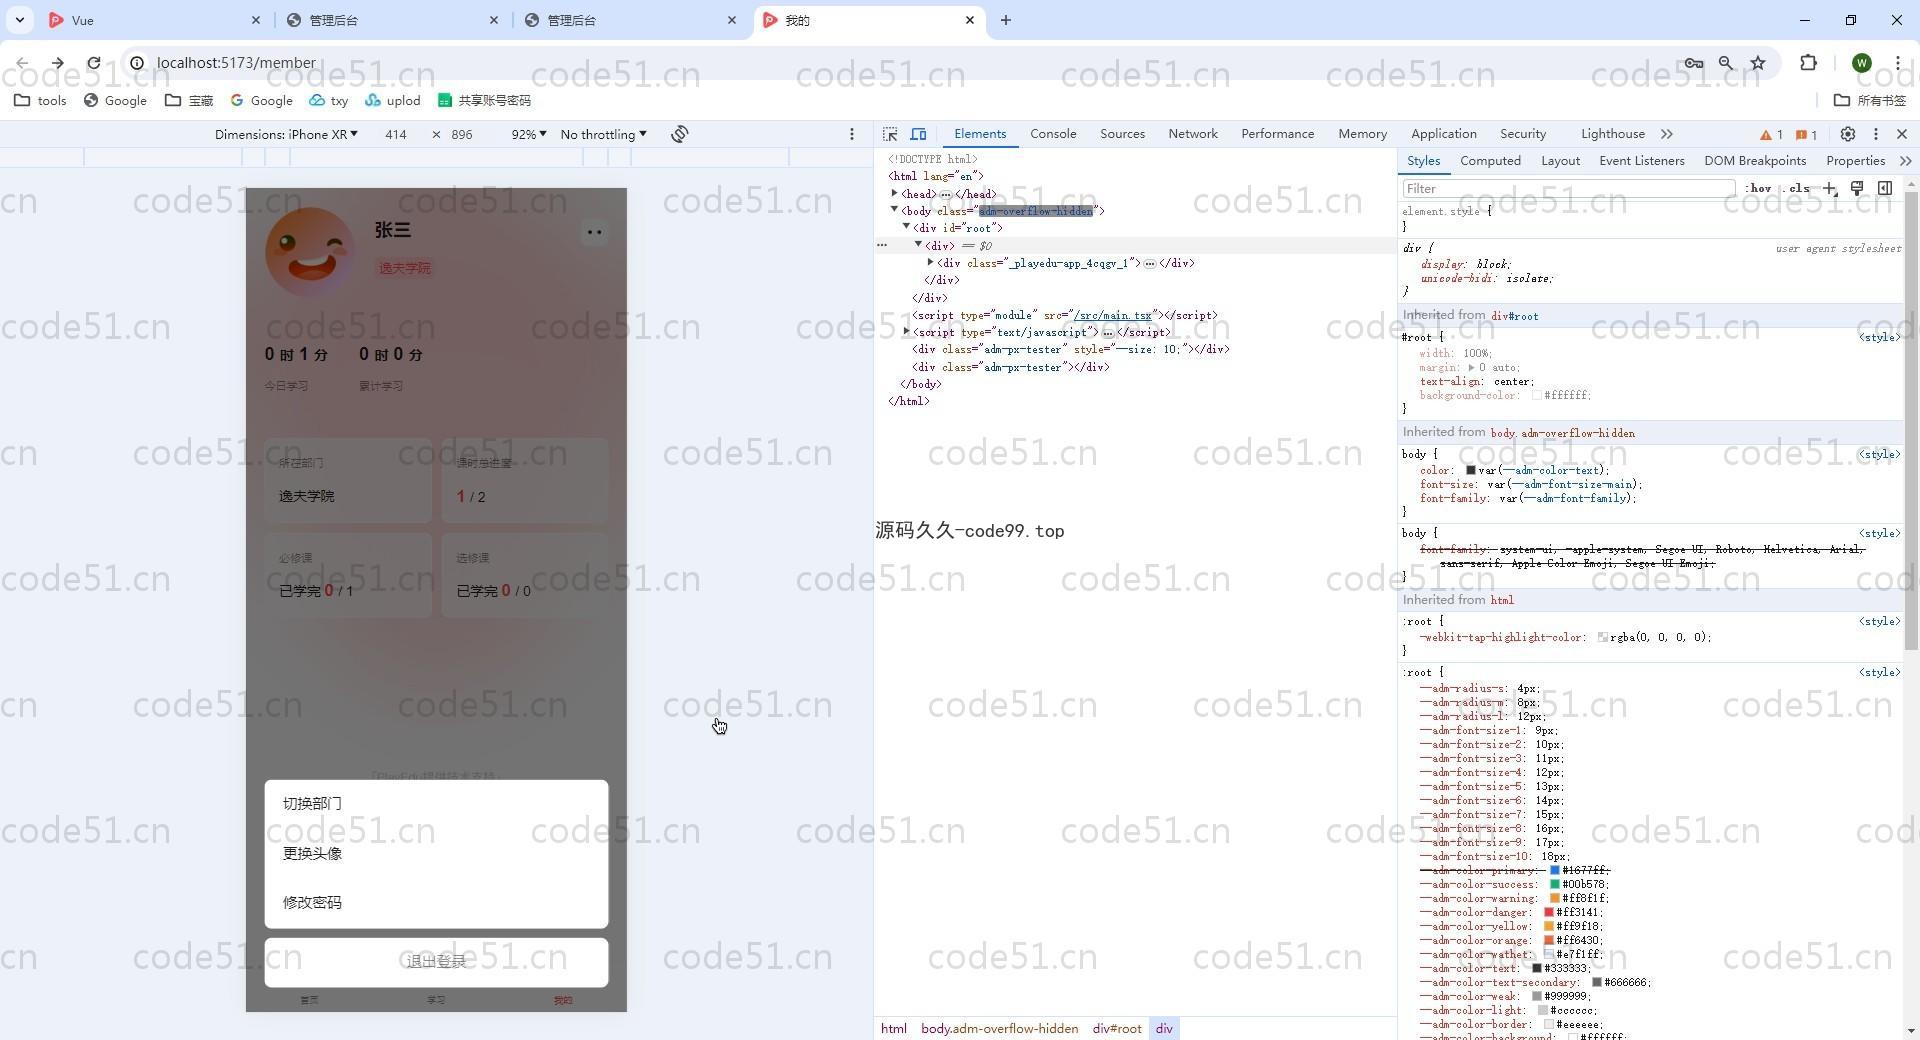Click the rotate screen orientation icon
The width and height of the screenshot is (1920, 1040).
[x=680, y=134]
